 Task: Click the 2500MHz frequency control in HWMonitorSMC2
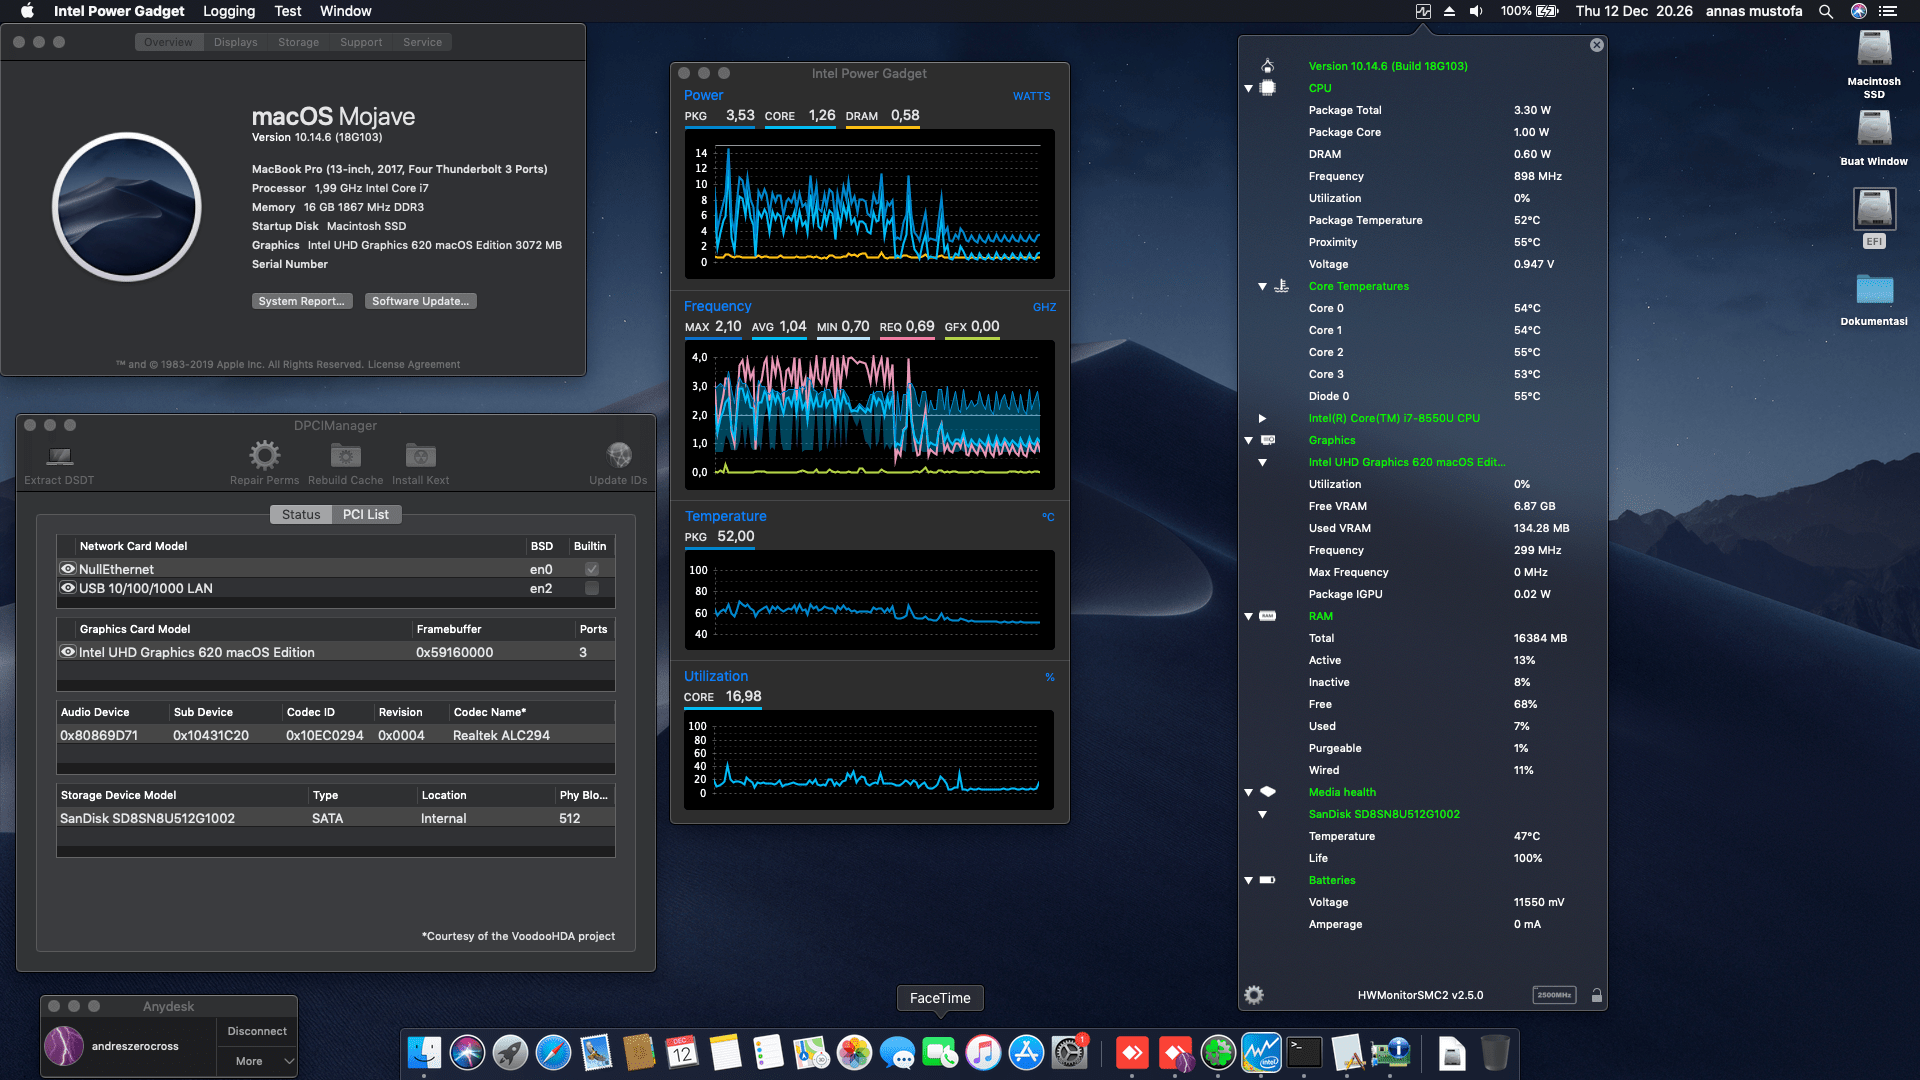pos(1554,995)
